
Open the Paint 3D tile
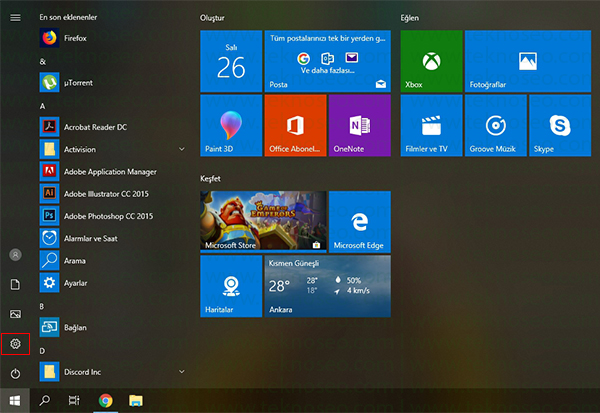(231, 126)
